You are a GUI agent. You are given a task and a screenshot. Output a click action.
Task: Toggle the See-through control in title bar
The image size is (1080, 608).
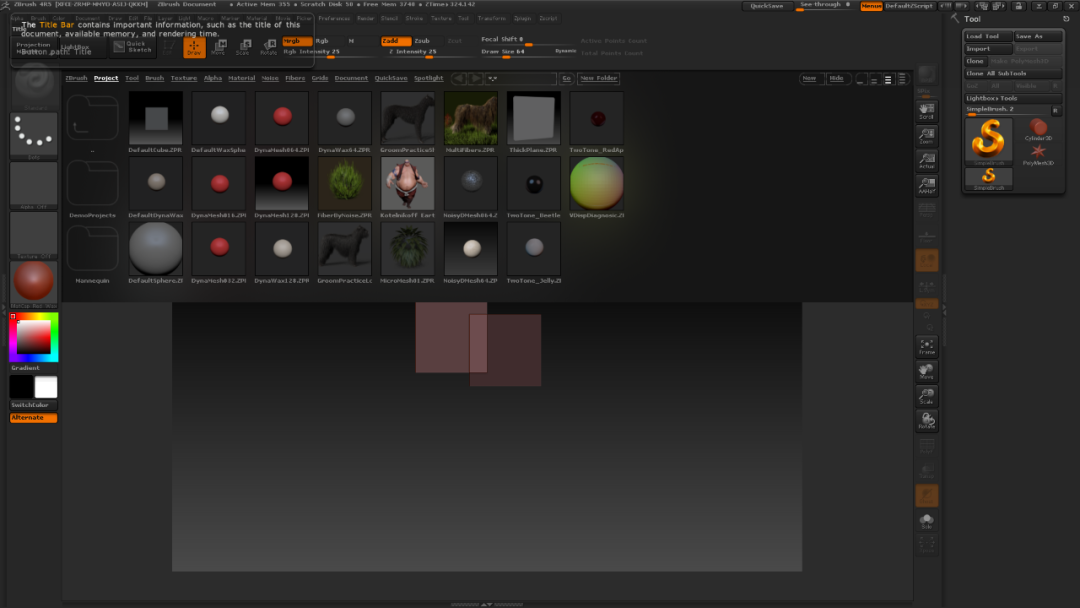pos(825,6)
